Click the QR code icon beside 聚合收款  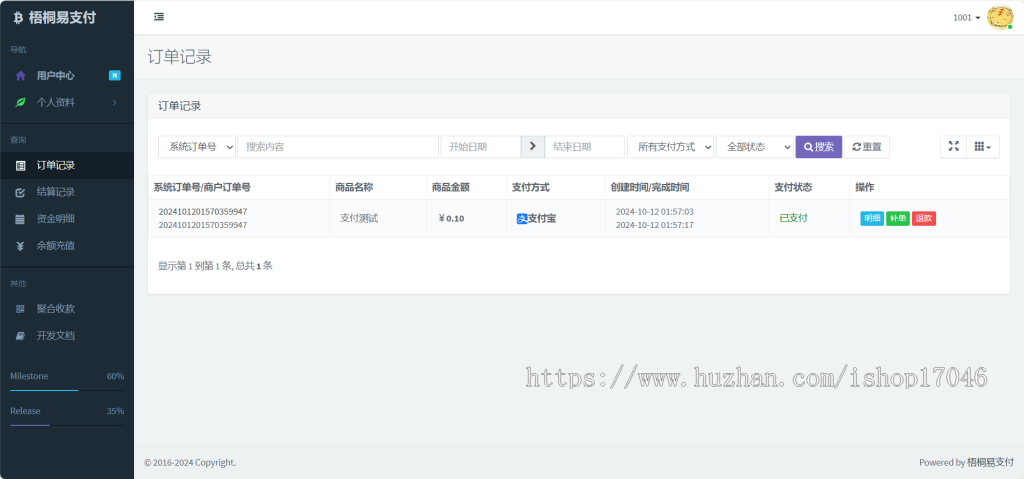(20, 309)
